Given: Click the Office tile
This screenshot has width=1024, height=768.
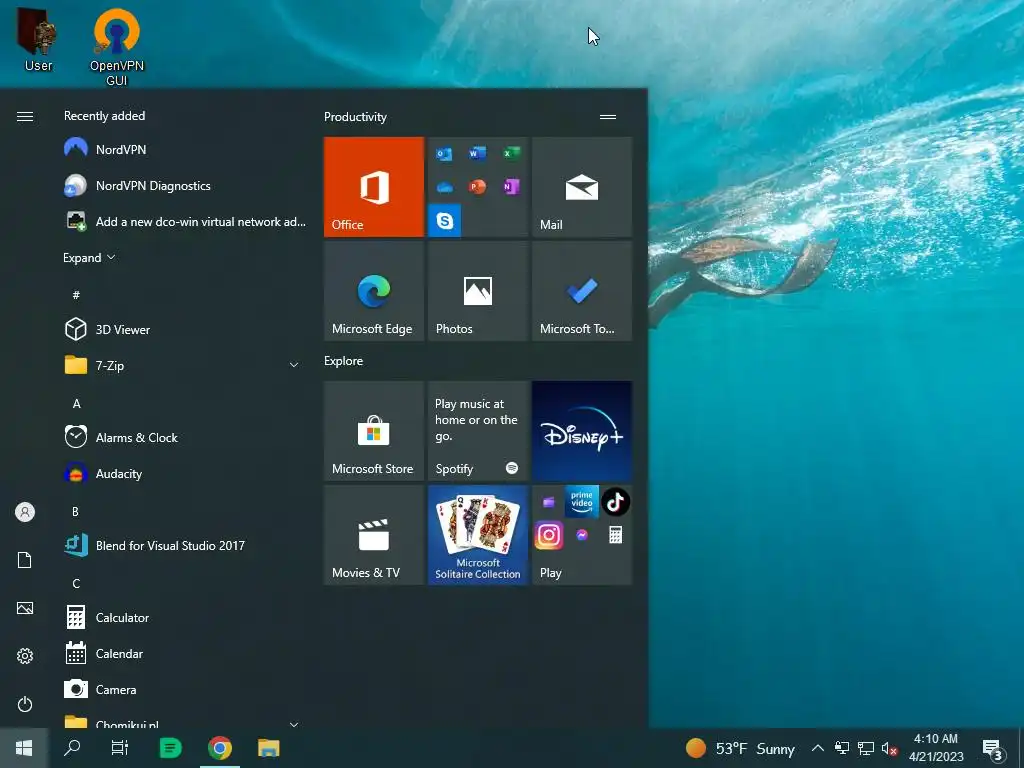Looking at the screenshot, I should coord(374,187).
